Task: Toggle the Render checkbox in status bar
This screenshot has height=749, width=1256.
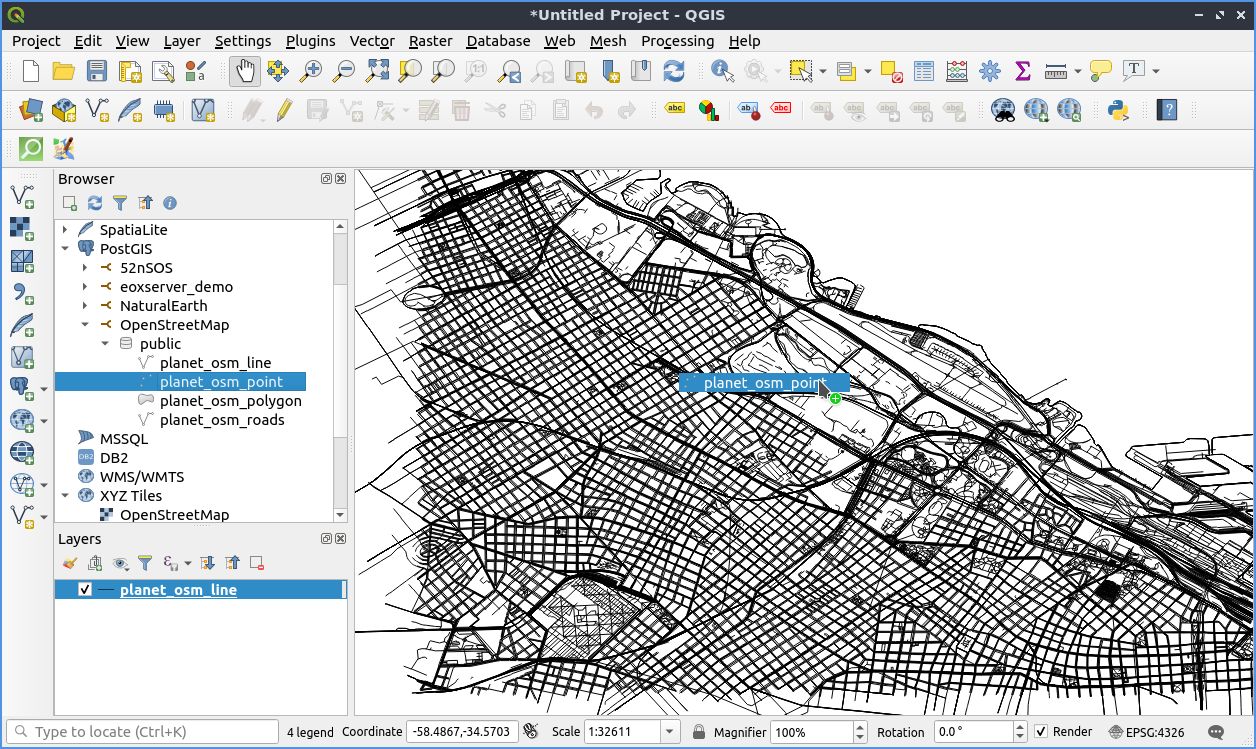Action: coord(1041,732)
